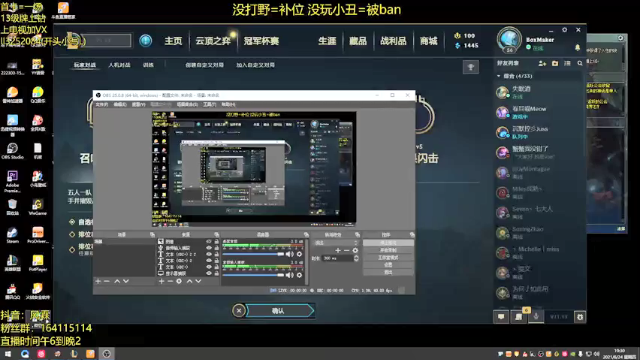Remove the scene transition with minus icon
The height and width of the screenshot is (360, 640).
tap(347, 251)
